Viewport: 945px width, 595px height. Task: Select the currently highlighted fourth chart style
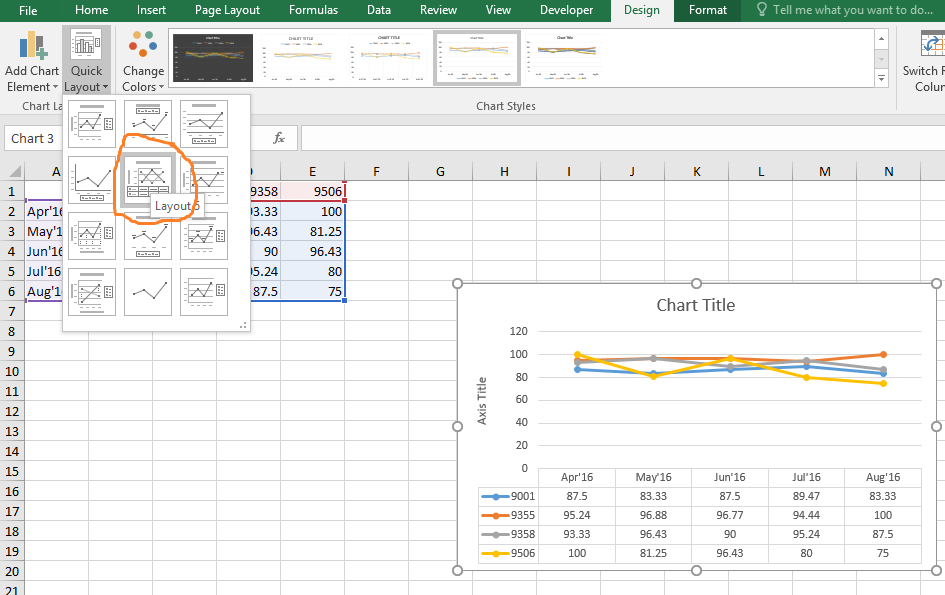tap(477, 58)
